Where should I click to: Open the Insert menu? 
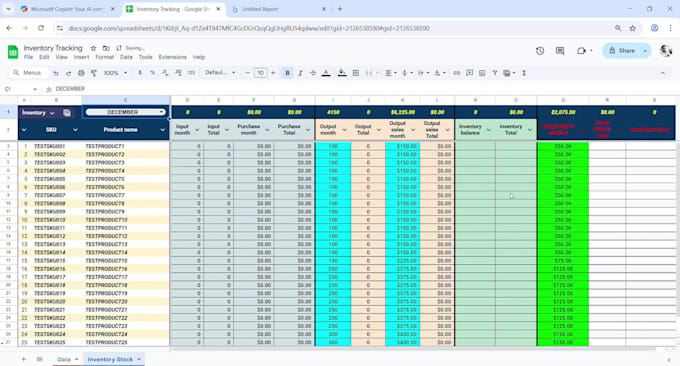coord(81,57)
